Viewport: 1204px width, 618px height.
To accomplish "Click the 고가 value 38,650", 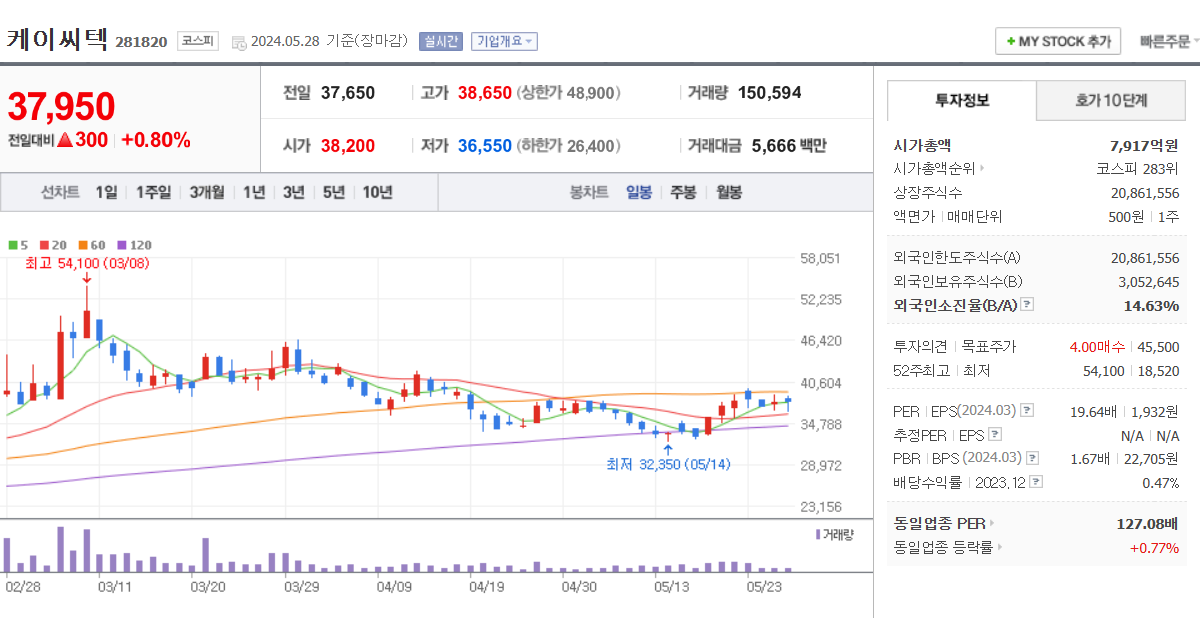I will point(485,93).
